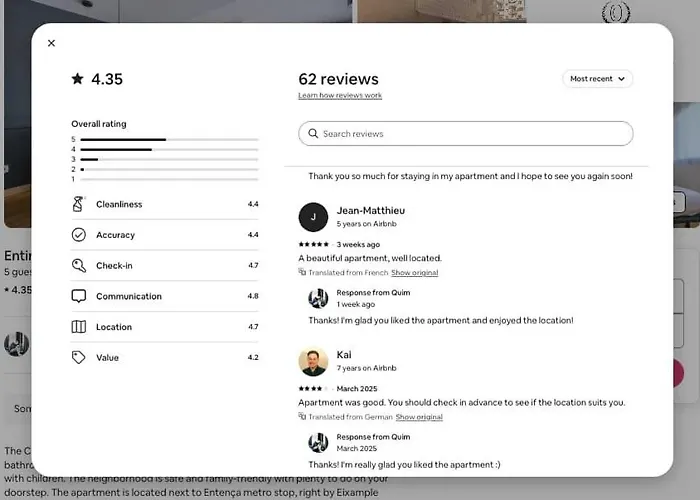Click into the Search reviews field
The height and width of the screenshot is (500, 700).
tap(466, 133)
